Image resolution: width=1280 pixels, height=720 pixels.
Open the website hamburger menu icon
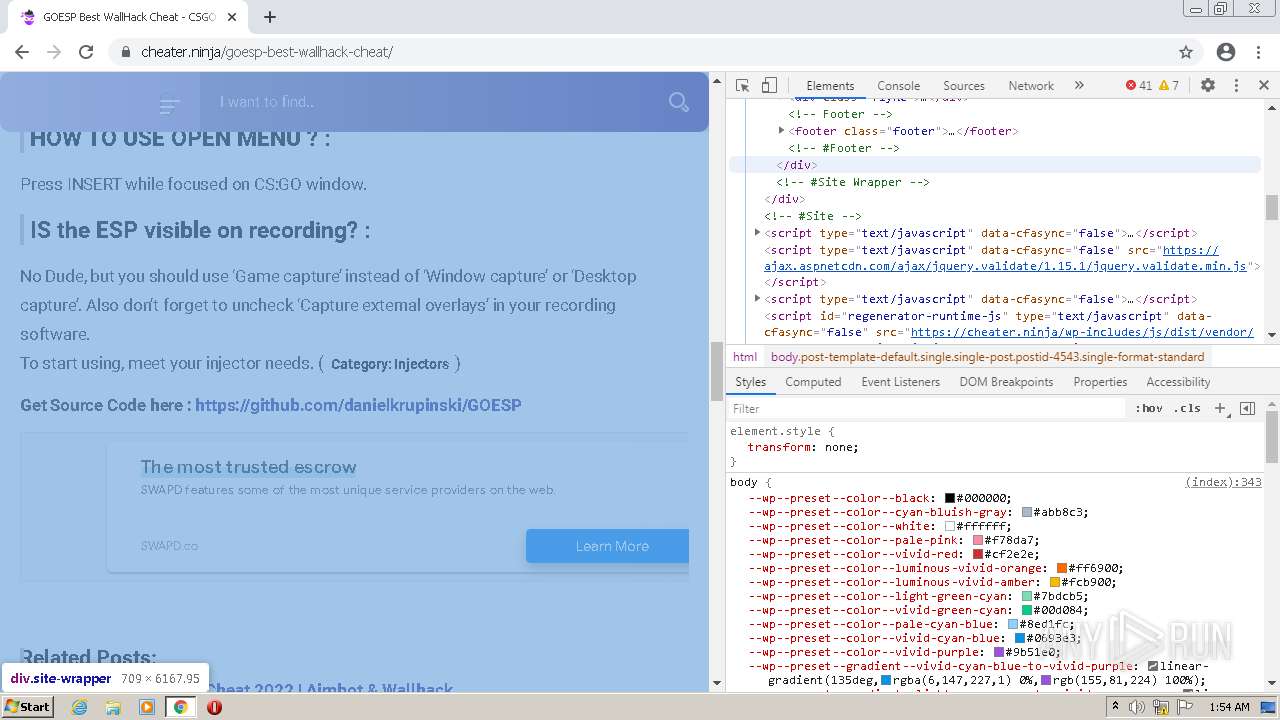click(x=170, y=104)
